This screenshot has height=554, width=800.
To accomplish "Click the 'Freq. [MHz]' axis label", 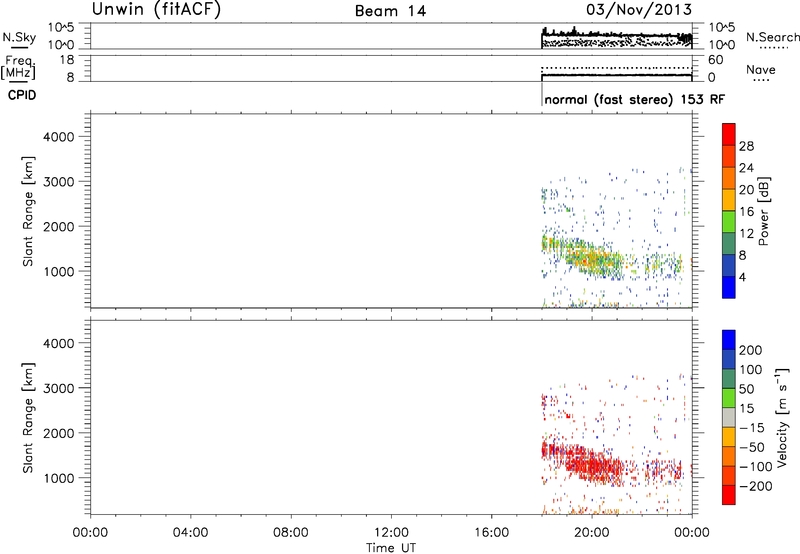I will 18,67.
